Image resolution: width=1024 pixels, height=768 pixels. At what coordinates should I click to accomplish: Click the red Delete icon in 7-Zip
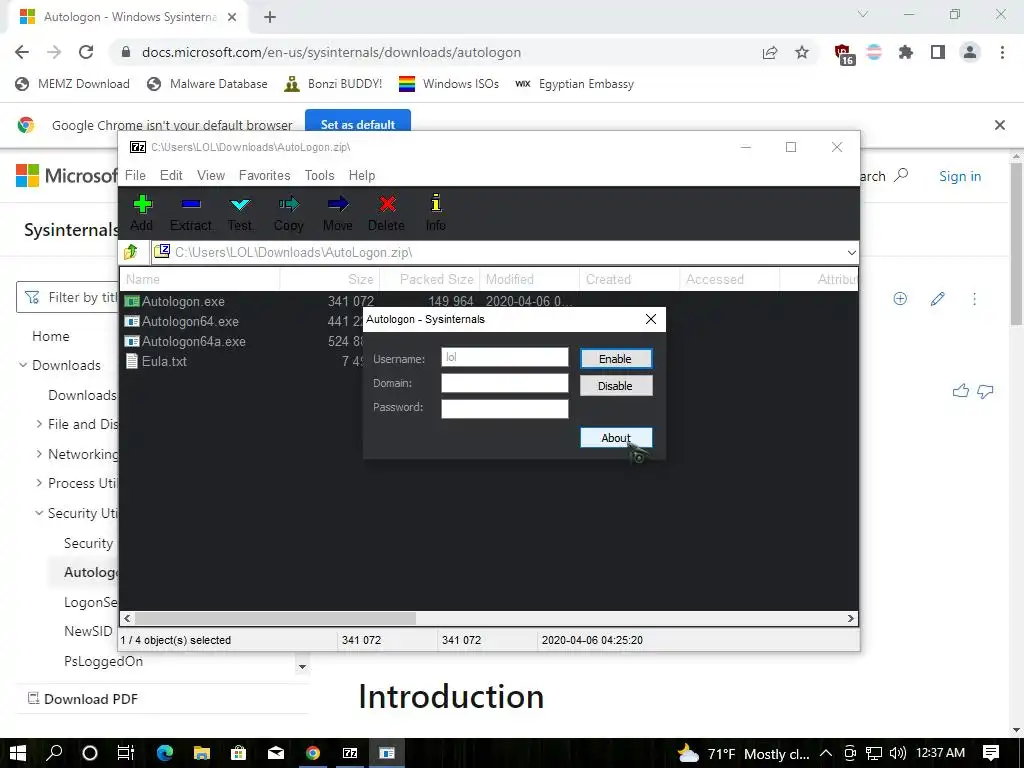coord(387,204)
